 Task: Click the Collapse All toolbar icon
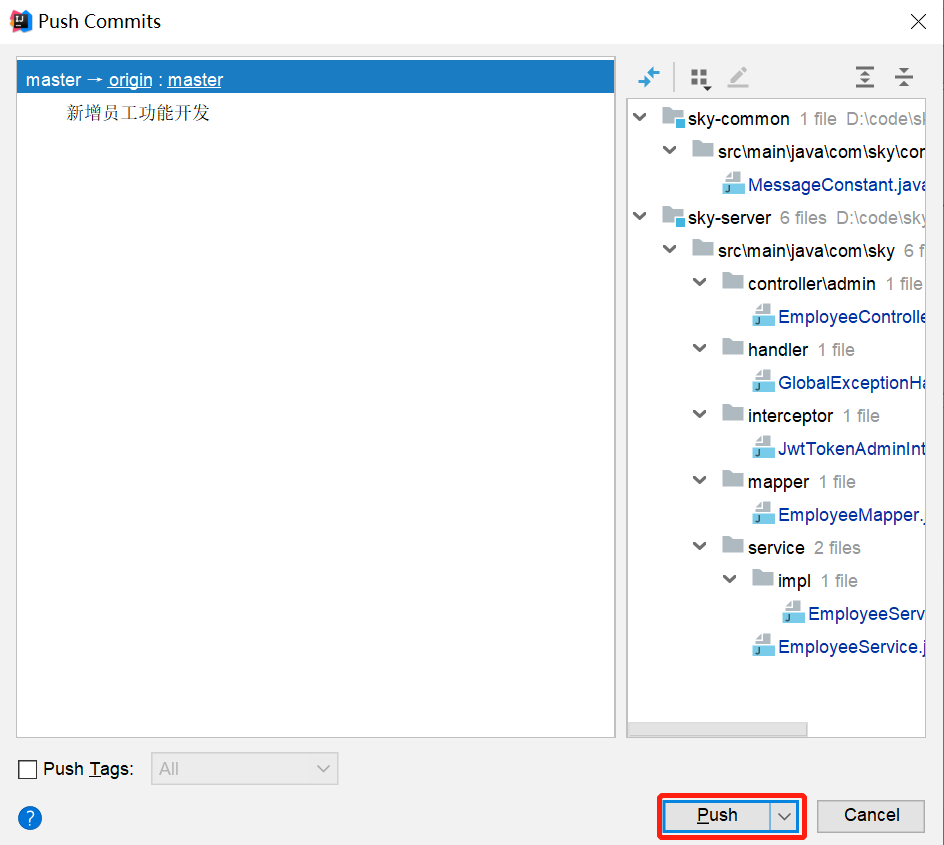pyautogui.click(x=904, y=77)
